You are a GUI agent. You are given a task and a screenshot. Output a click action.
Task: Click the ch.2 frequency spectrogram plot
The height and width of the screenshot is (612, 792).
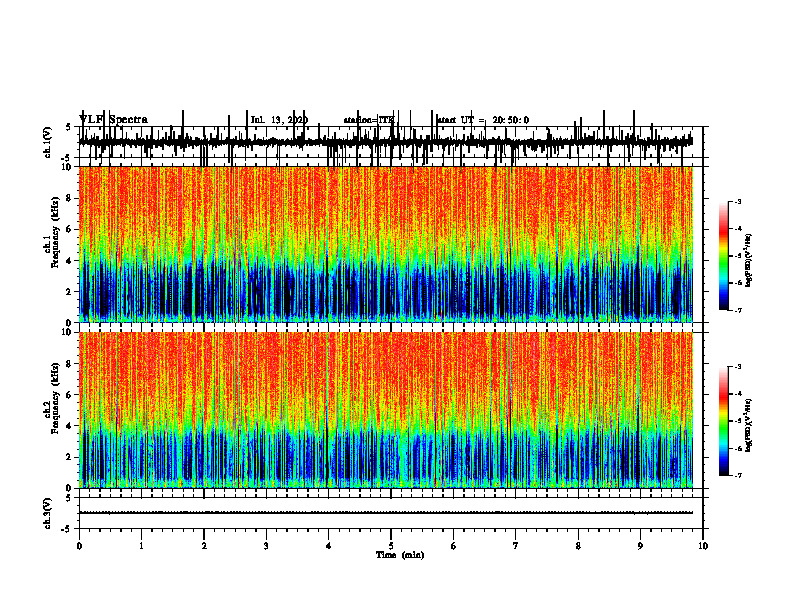pos(386,410)
